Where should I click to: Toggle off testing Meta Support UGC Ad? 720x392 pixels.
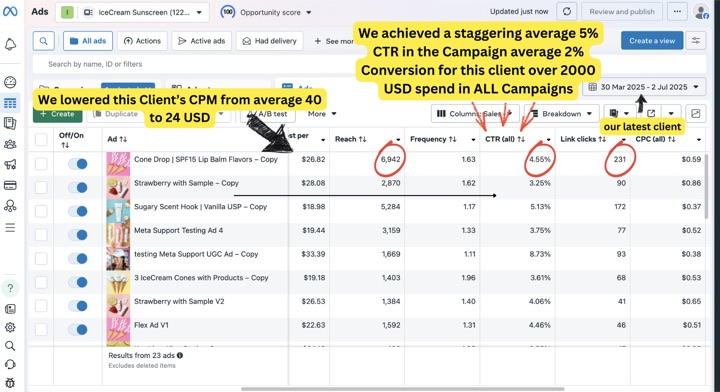78,258
